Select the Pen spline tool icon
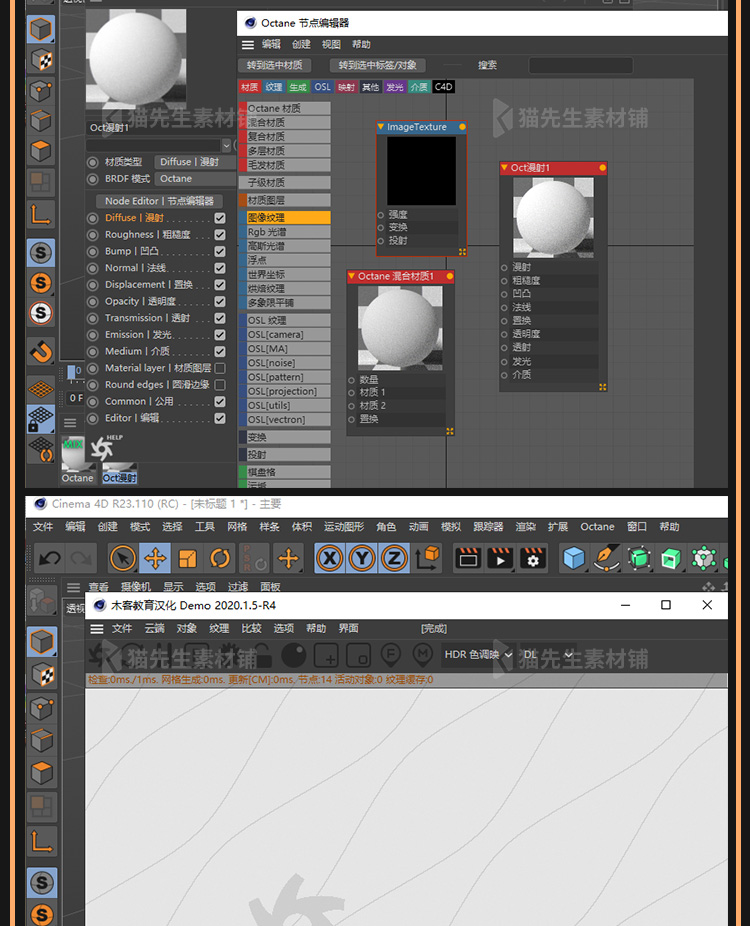The height and width of the screenshot is (926, 750). coord(607,559)
